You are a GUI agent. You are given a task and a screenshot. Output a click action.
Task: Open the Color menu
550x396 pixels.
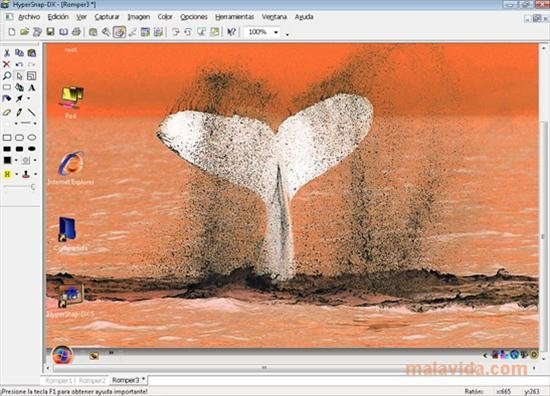coord(165,17)
